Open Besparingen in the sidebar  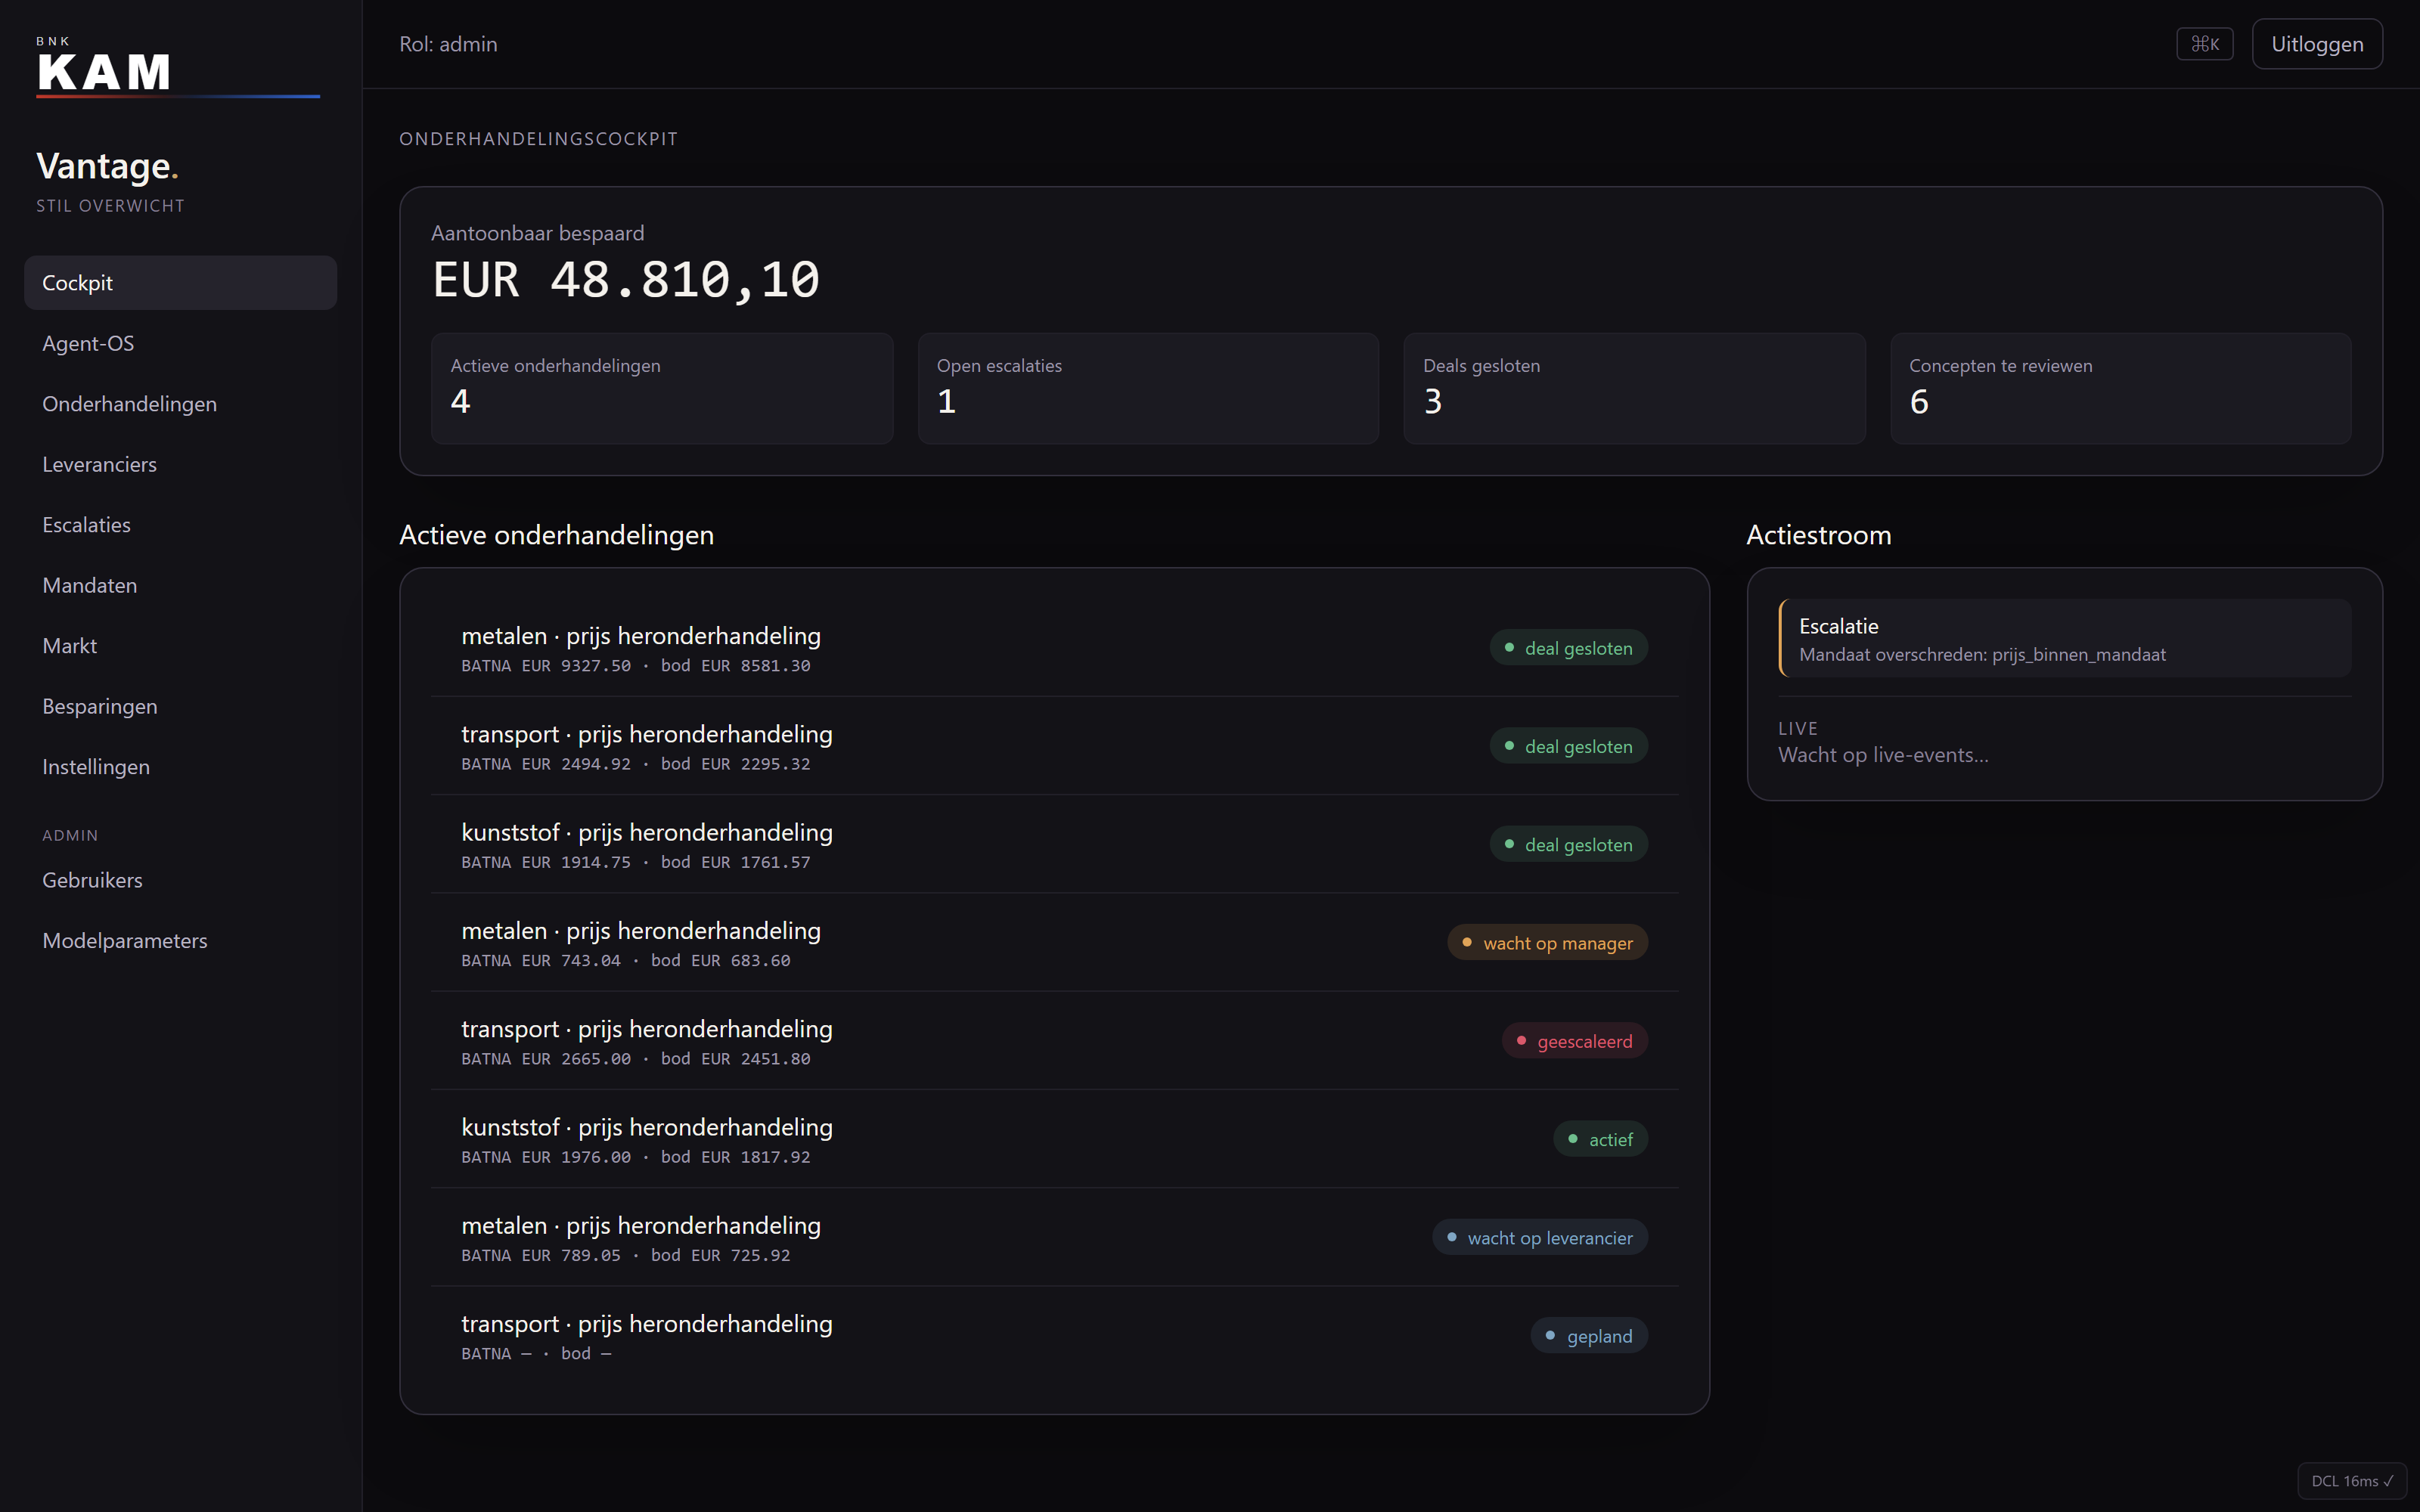180,706
